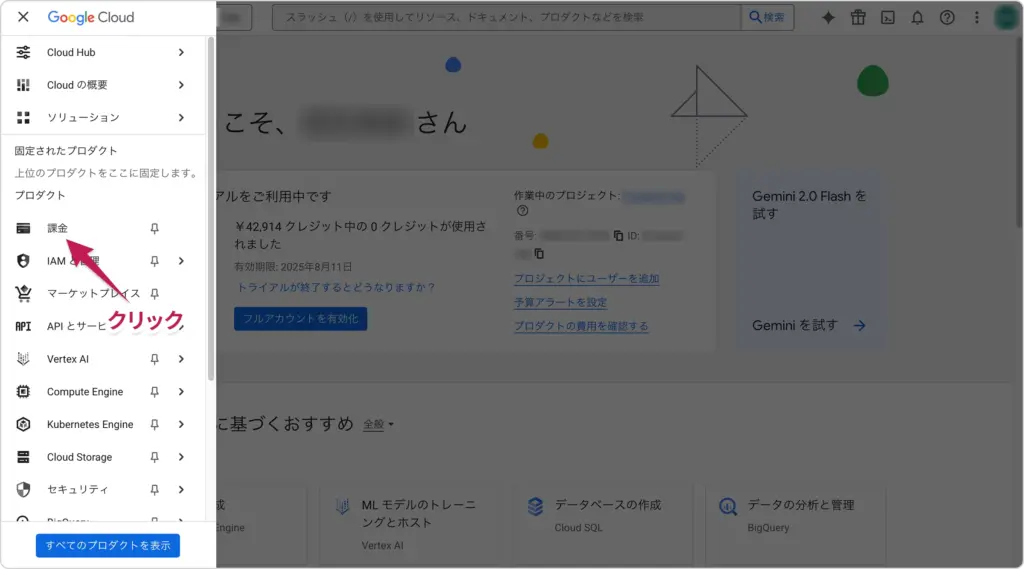
Task: Open プロダクトの費用を確認する link
Action: tap(581, 326)
